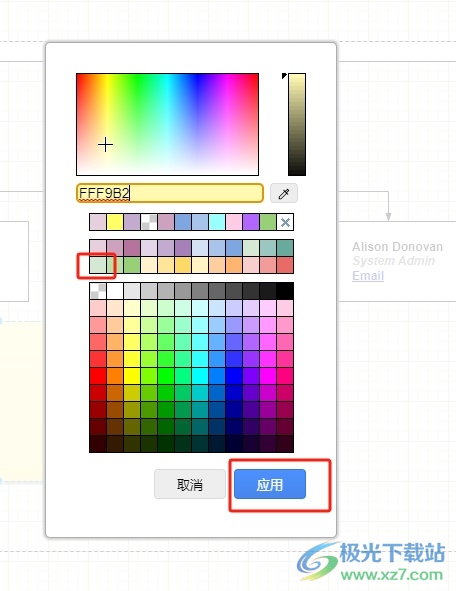Choose the yellow swatch in recent colors row

pyautogui.click(x=115, y=222)
